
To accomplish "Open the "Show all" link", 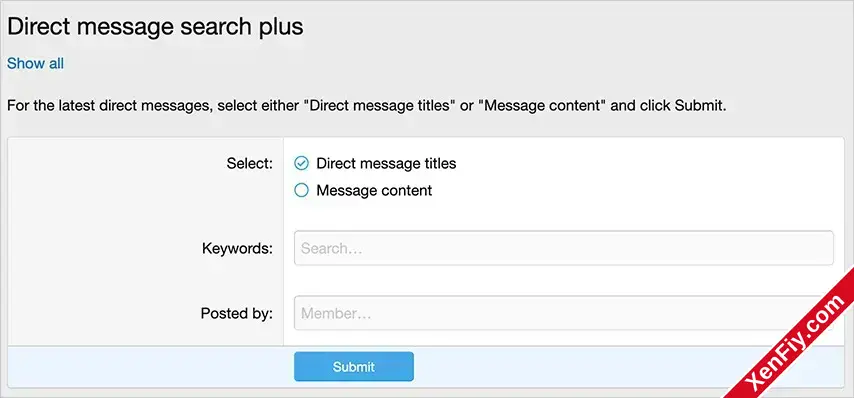I will point(35,64).
